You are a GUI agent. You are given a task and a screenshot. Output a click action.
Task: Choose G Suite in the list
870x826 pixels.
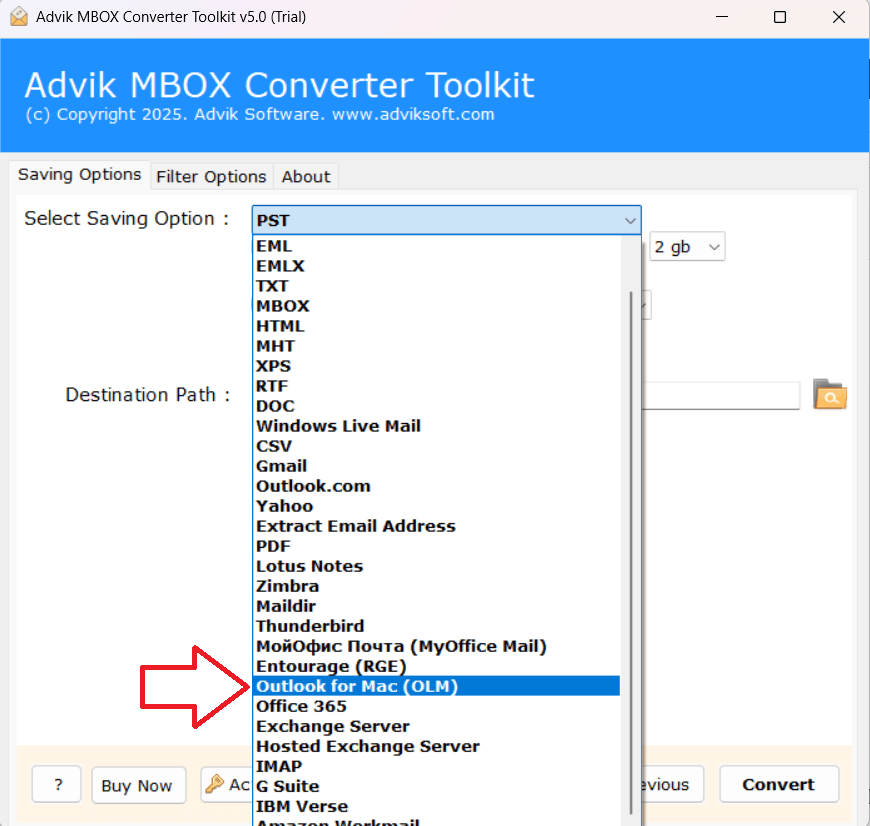coord(436,786)
